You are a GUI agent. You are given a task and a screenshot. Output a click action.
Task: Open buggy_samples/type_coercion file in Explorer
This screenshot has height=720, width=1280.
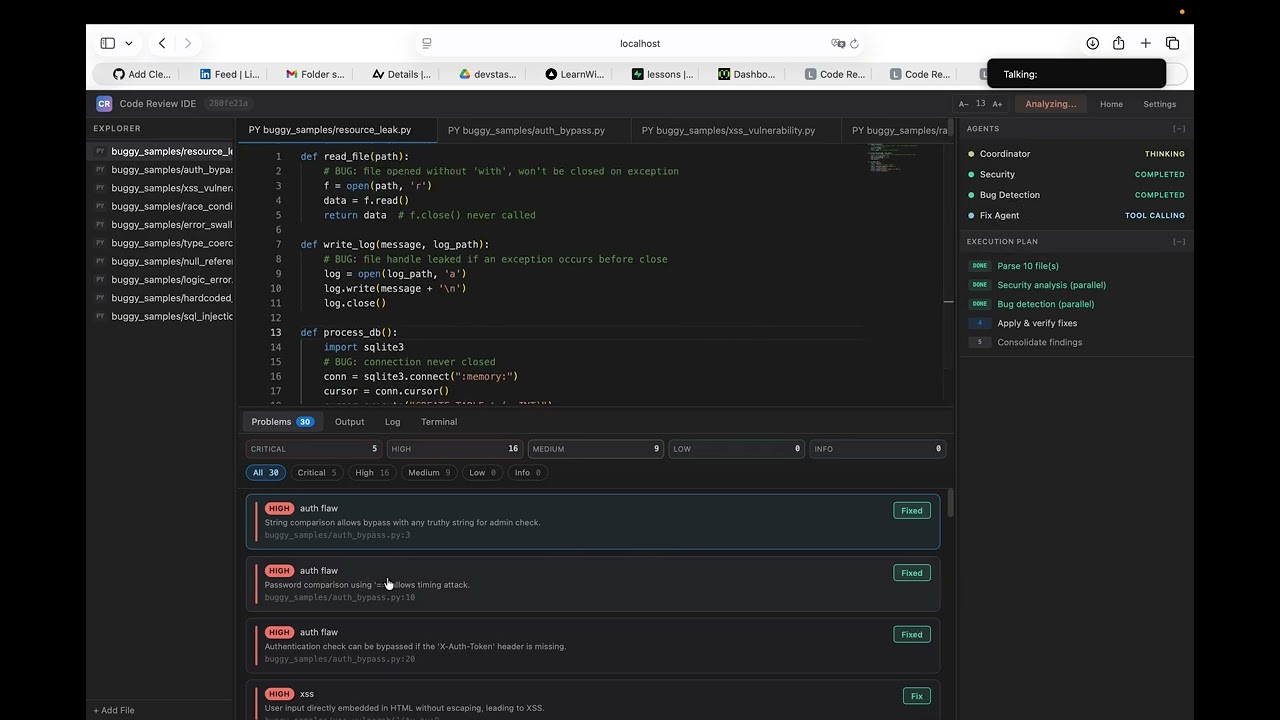pos(161,243)
